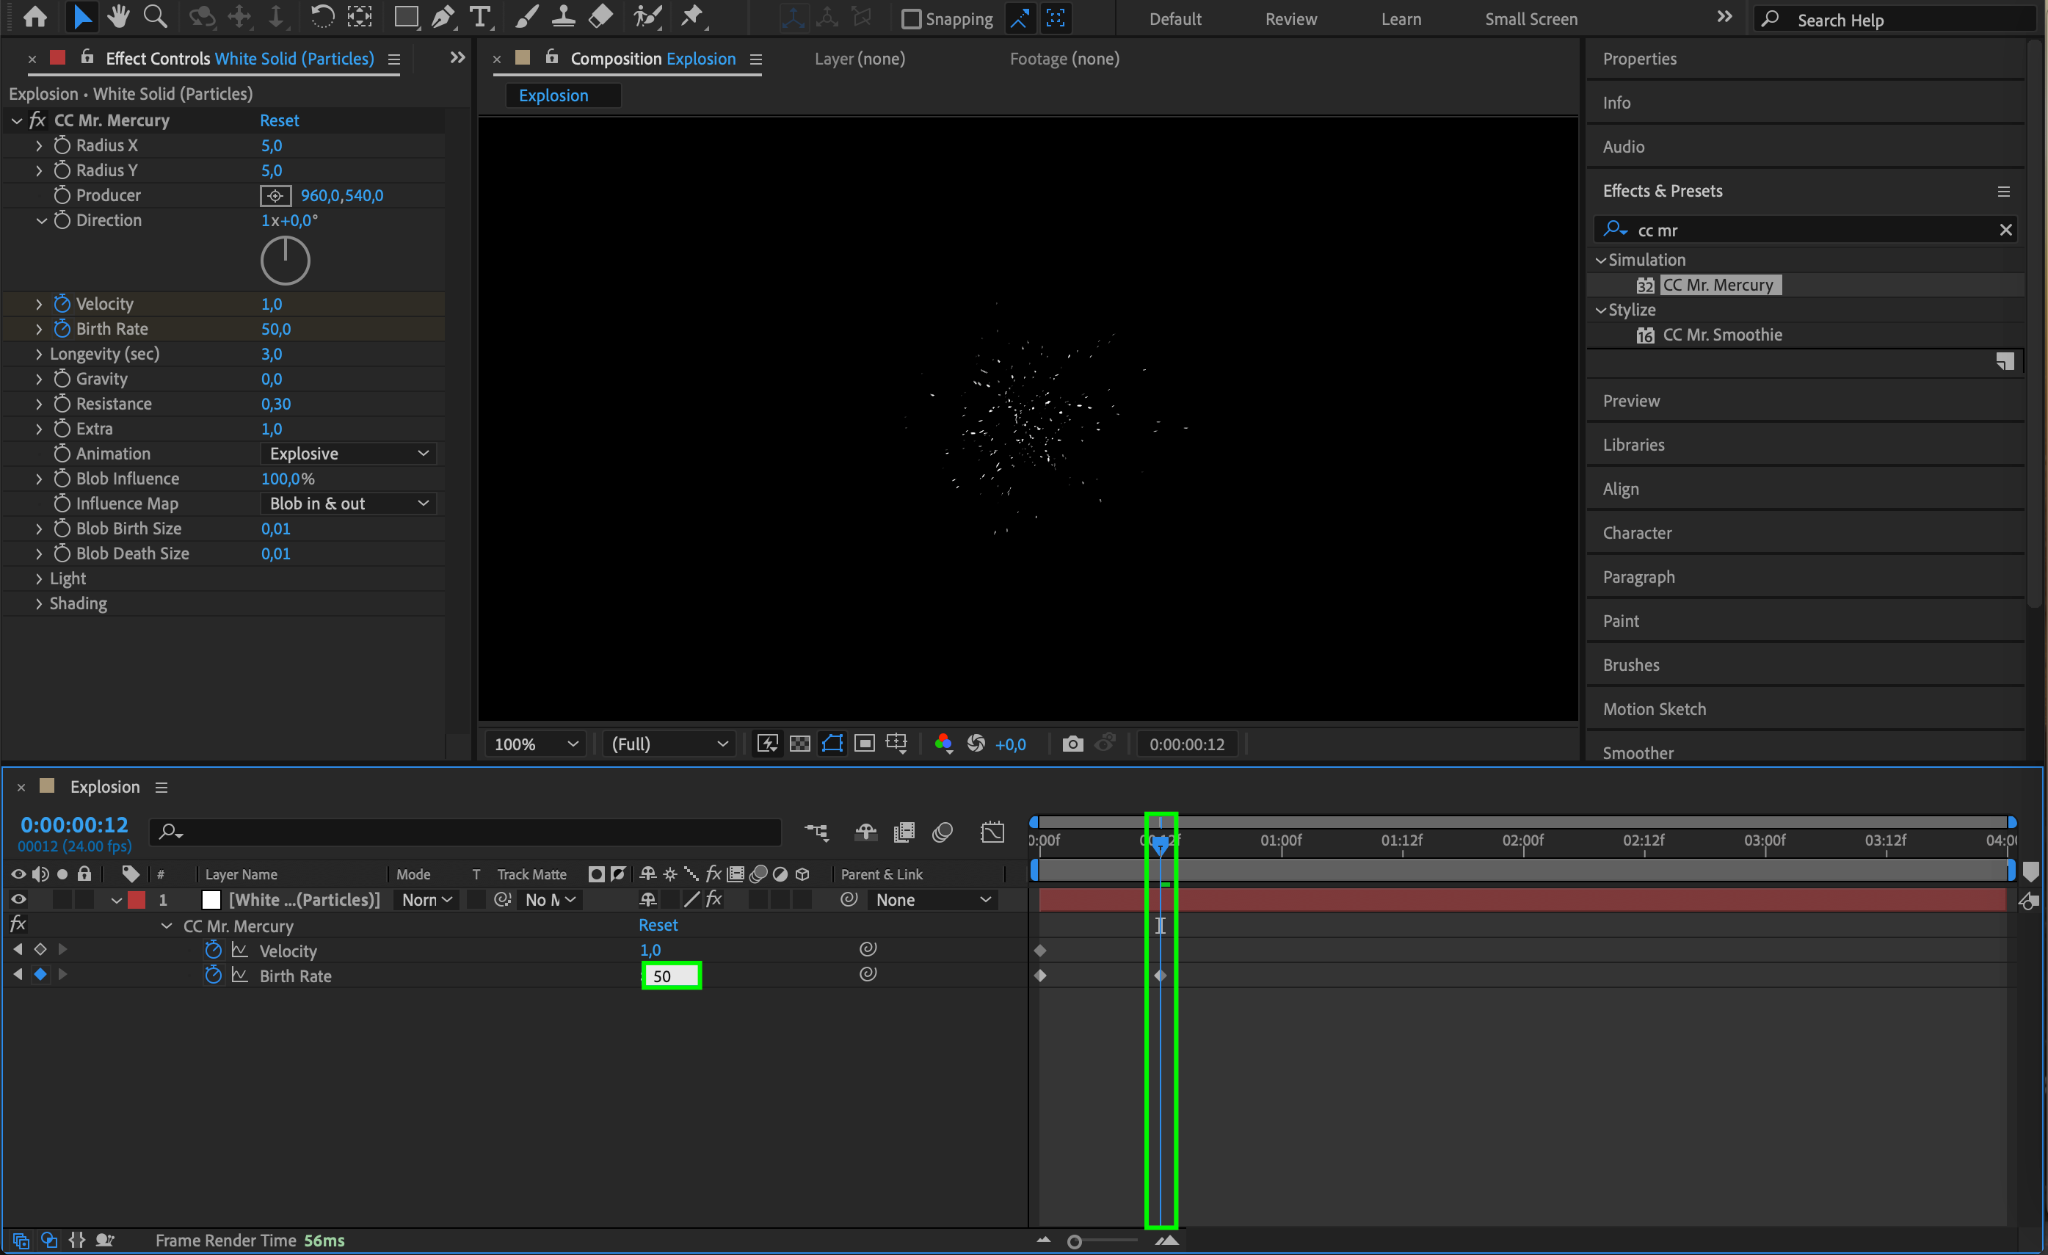Screen dimensions: 2048x1255
Task: Expand the Light property group
Action: point(39,579)
